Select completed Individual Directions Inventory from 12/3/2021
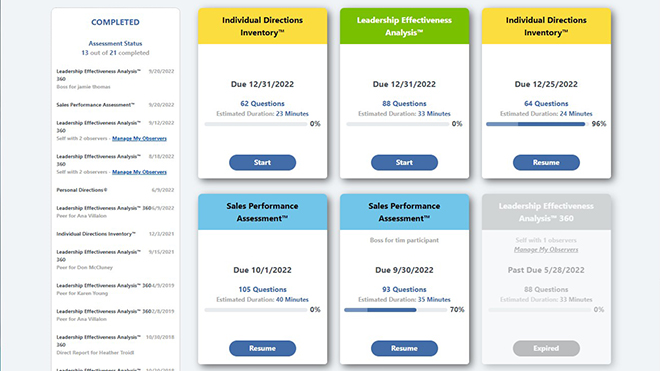Screen dimensions: 660x371 click(115, 234)
